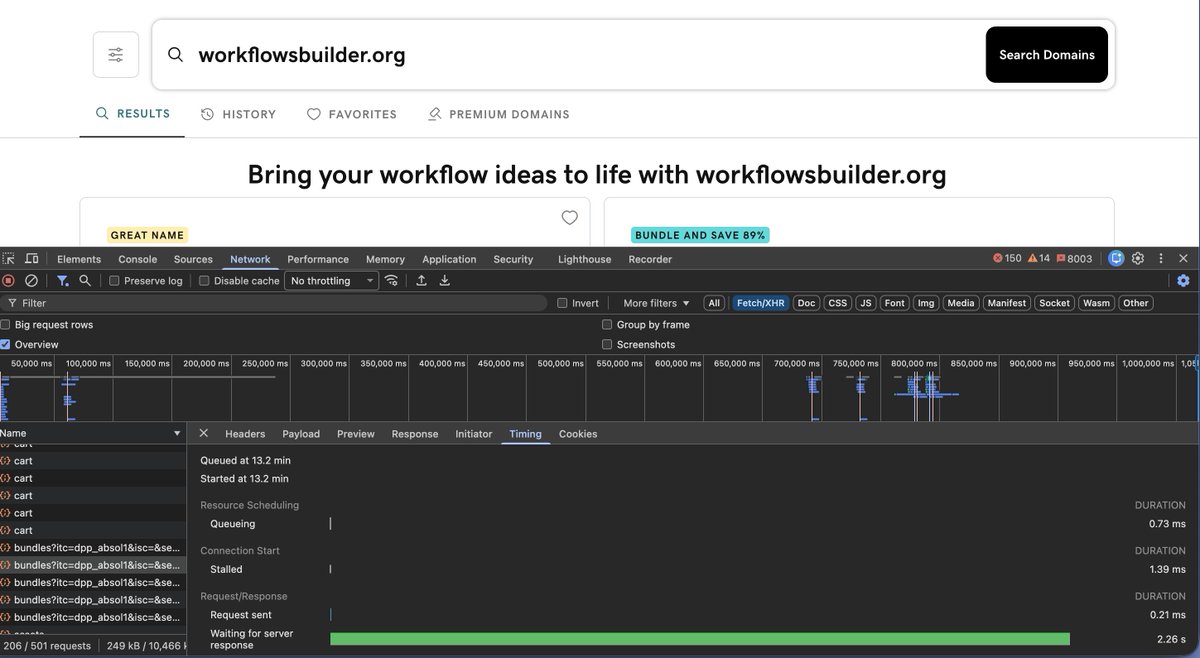
Task: Toggle the network filter funnel icon
Action: [x=62, y=281]
